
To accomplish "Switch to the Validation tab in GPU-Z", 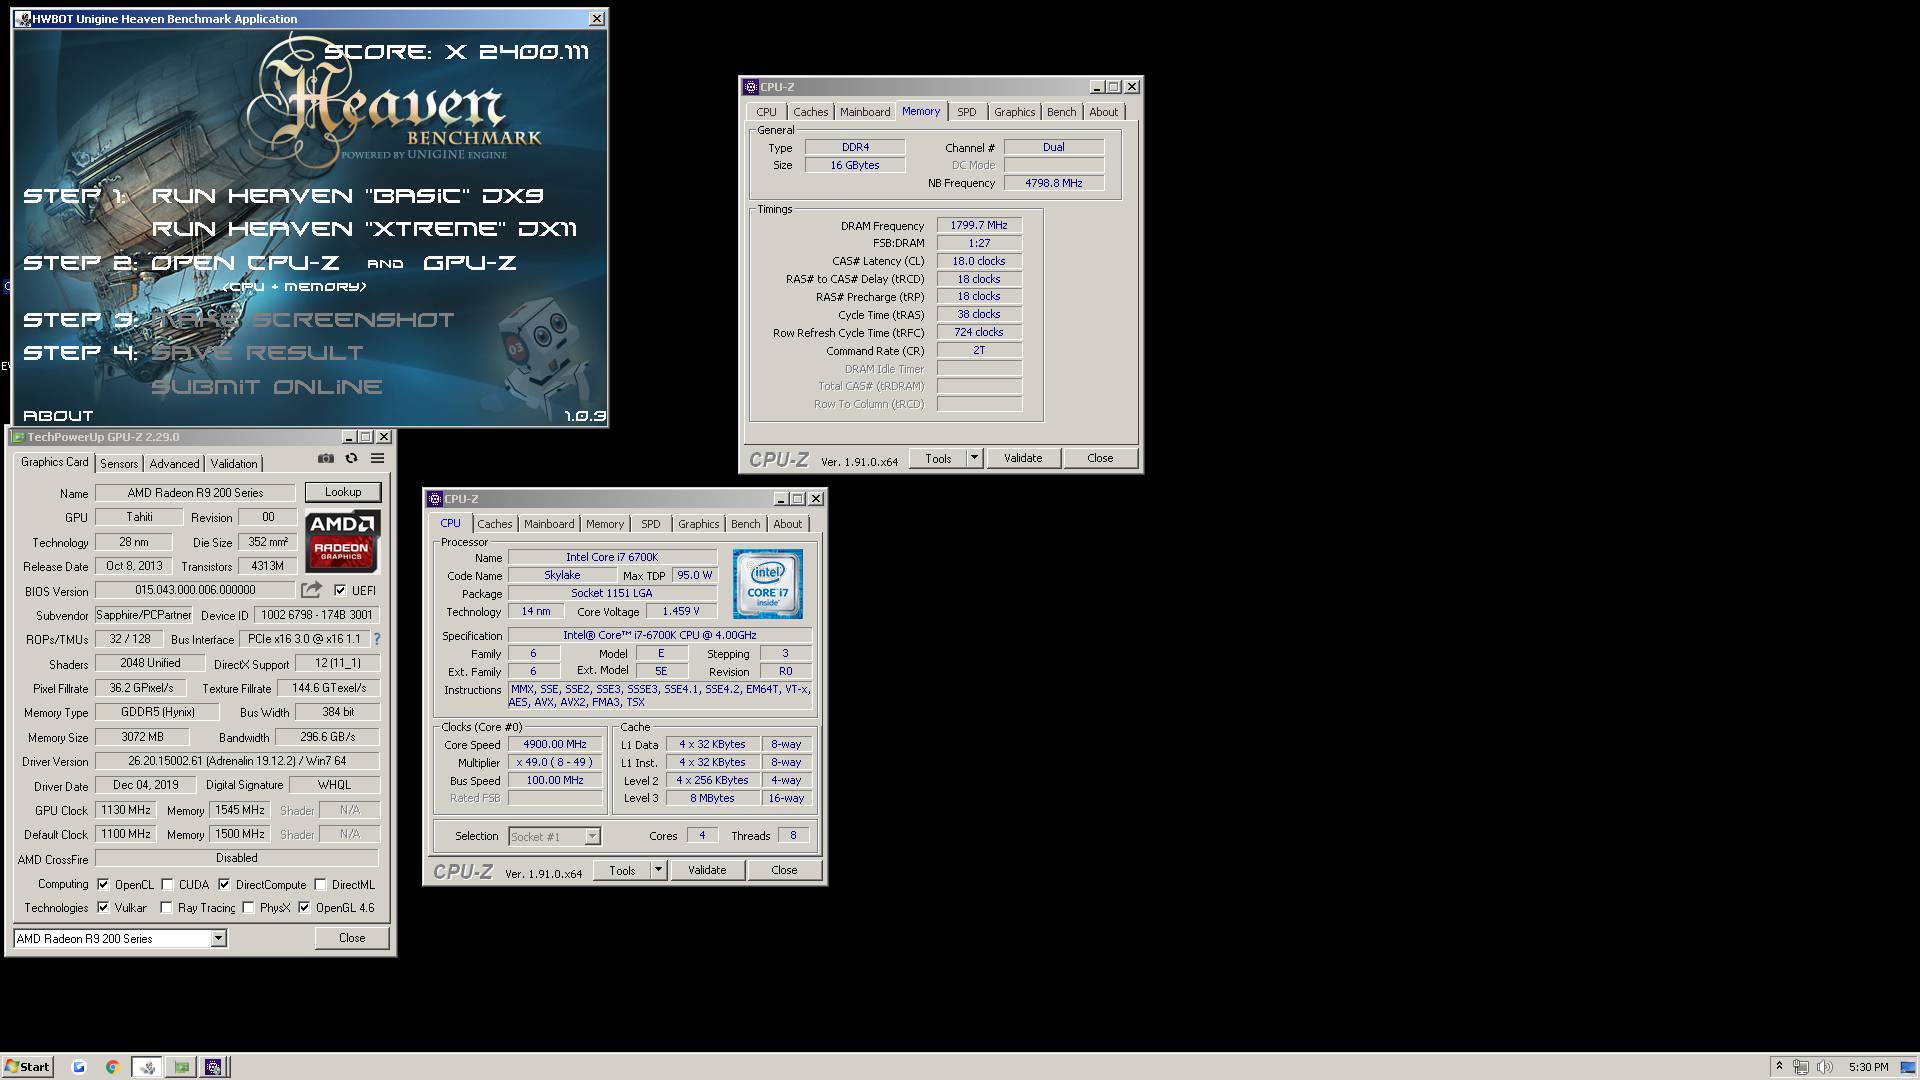I will 234,463.
